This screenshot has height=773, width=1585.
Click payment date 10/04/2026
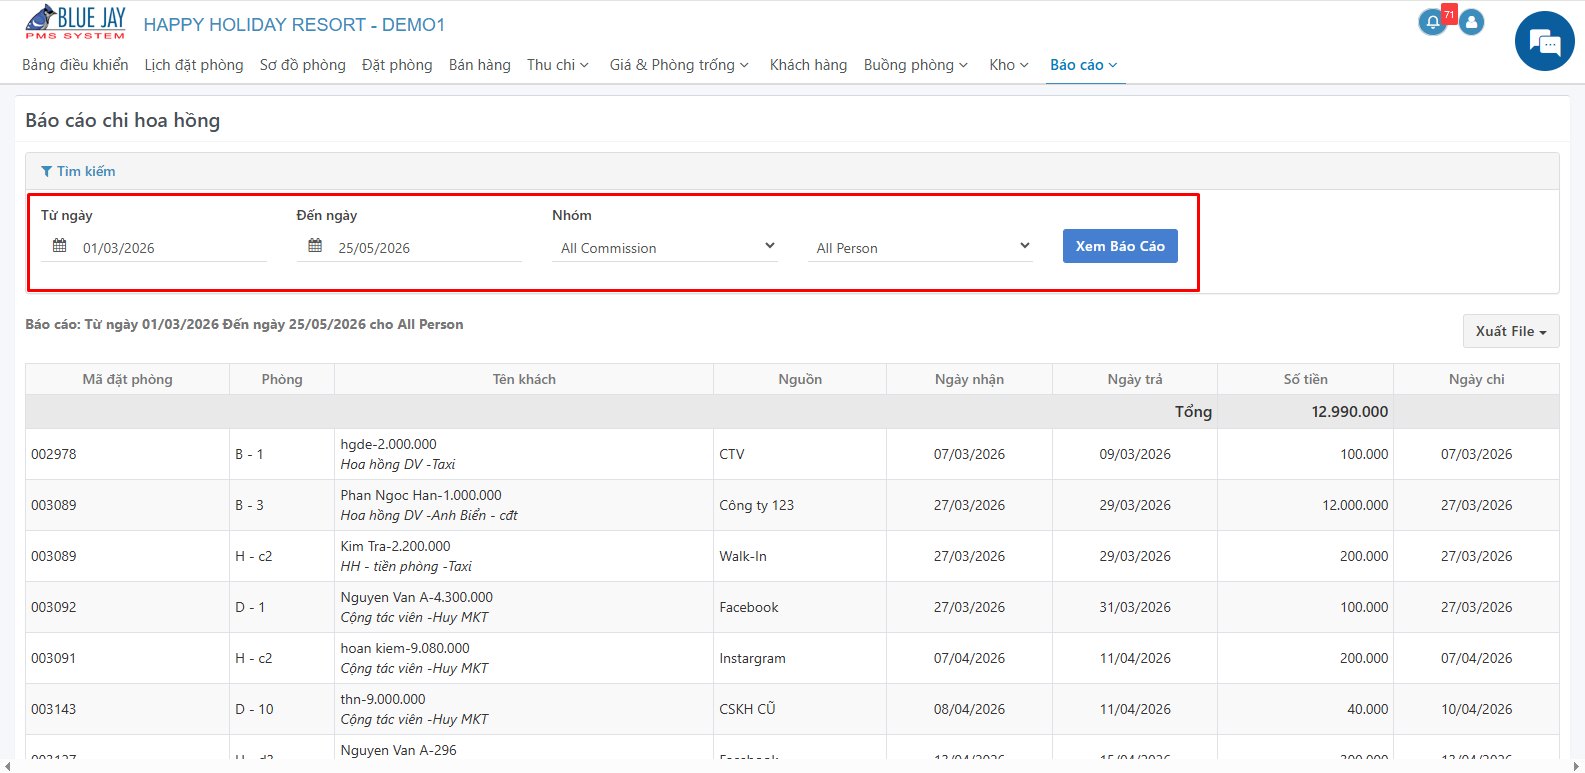click(x=1476, y=709)
